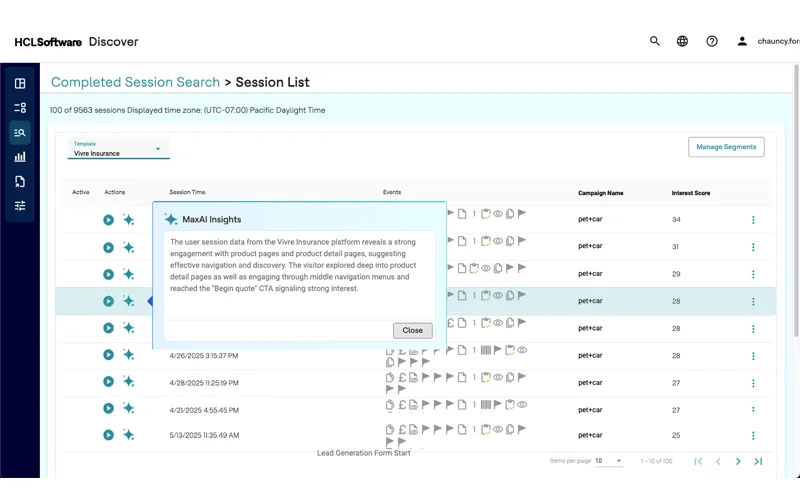The width and height of the screenshot is (800, 499).
Task: Jump to the last page of sessions
Action: coord(758,461)
